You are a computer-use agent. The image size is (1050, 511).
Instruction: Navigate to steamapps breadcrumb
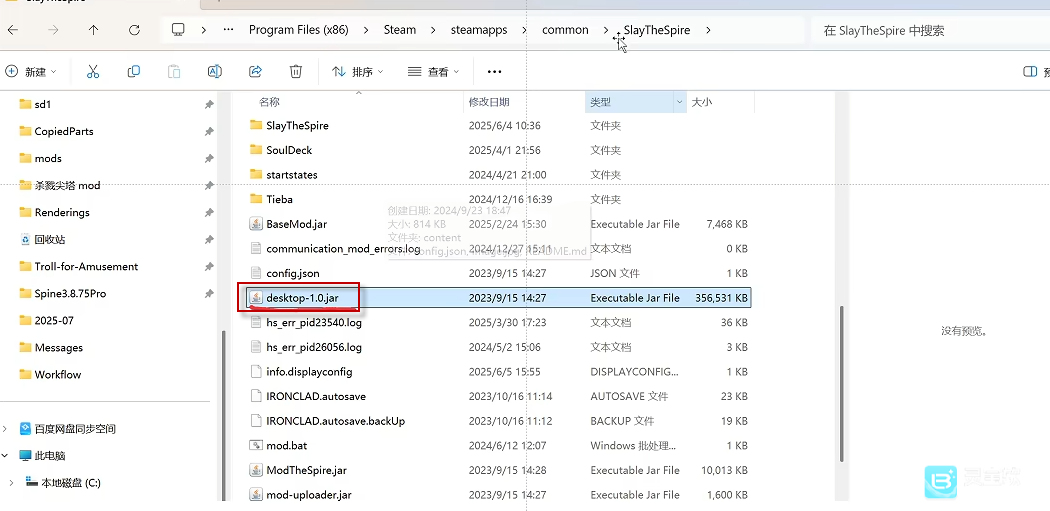(479, 30)
